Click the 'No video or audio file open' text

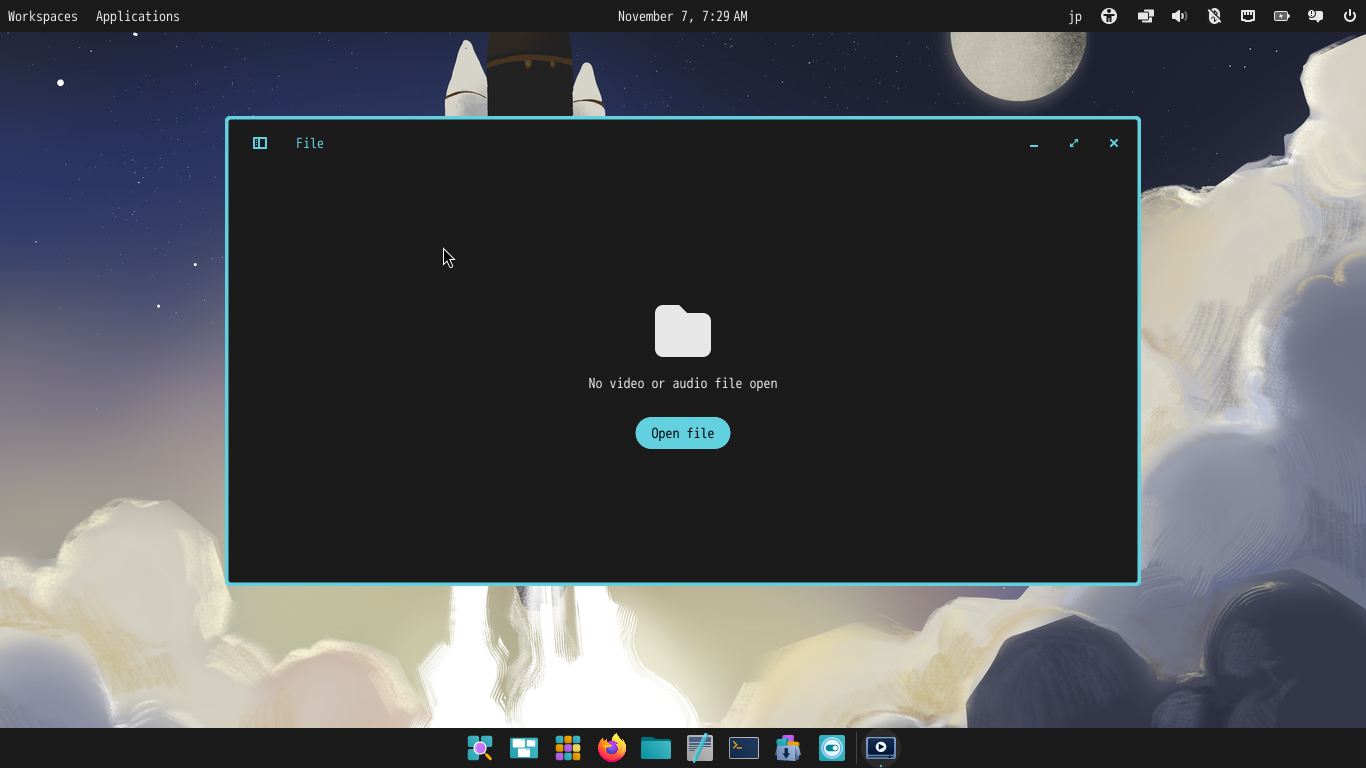point(683,383)
